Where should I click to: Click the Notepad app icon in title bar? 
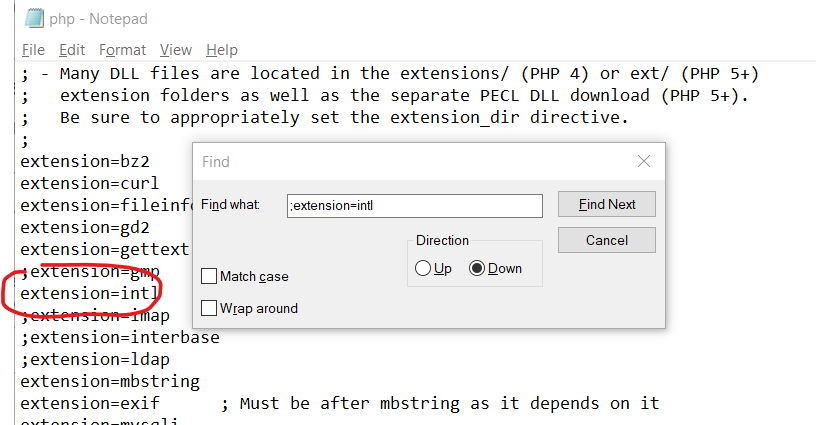[34, 18]
